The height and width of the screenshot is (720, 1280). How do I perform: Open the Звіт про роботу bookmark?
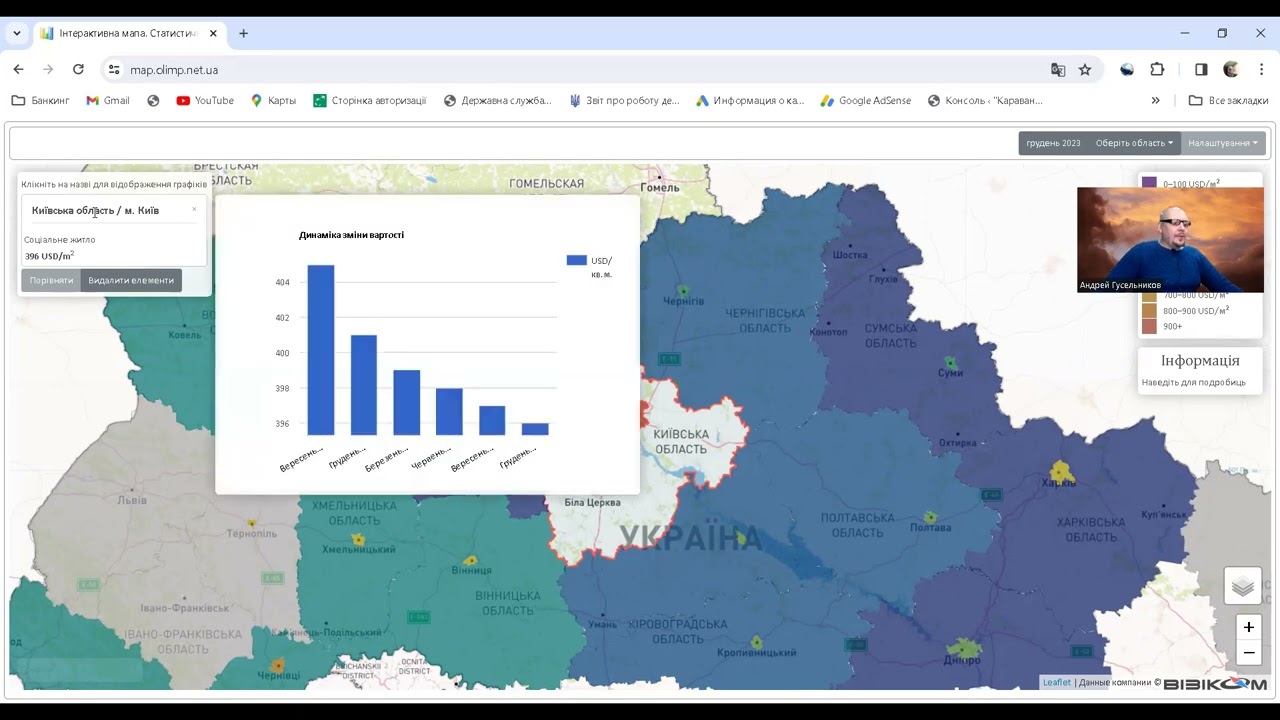(x=624, y=100)
